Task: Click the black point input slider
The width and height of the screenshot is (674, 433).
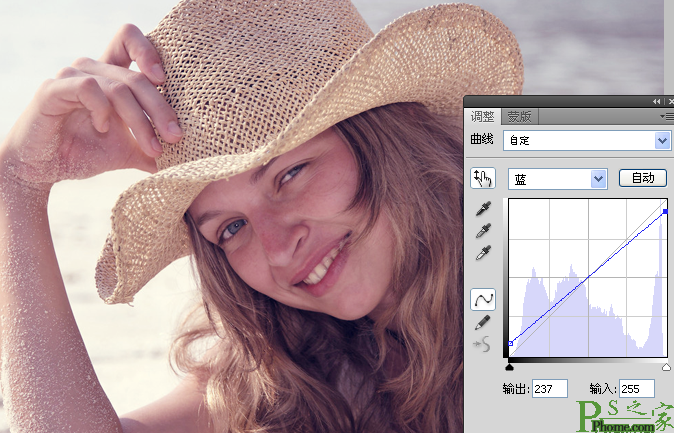Action: 510,367
